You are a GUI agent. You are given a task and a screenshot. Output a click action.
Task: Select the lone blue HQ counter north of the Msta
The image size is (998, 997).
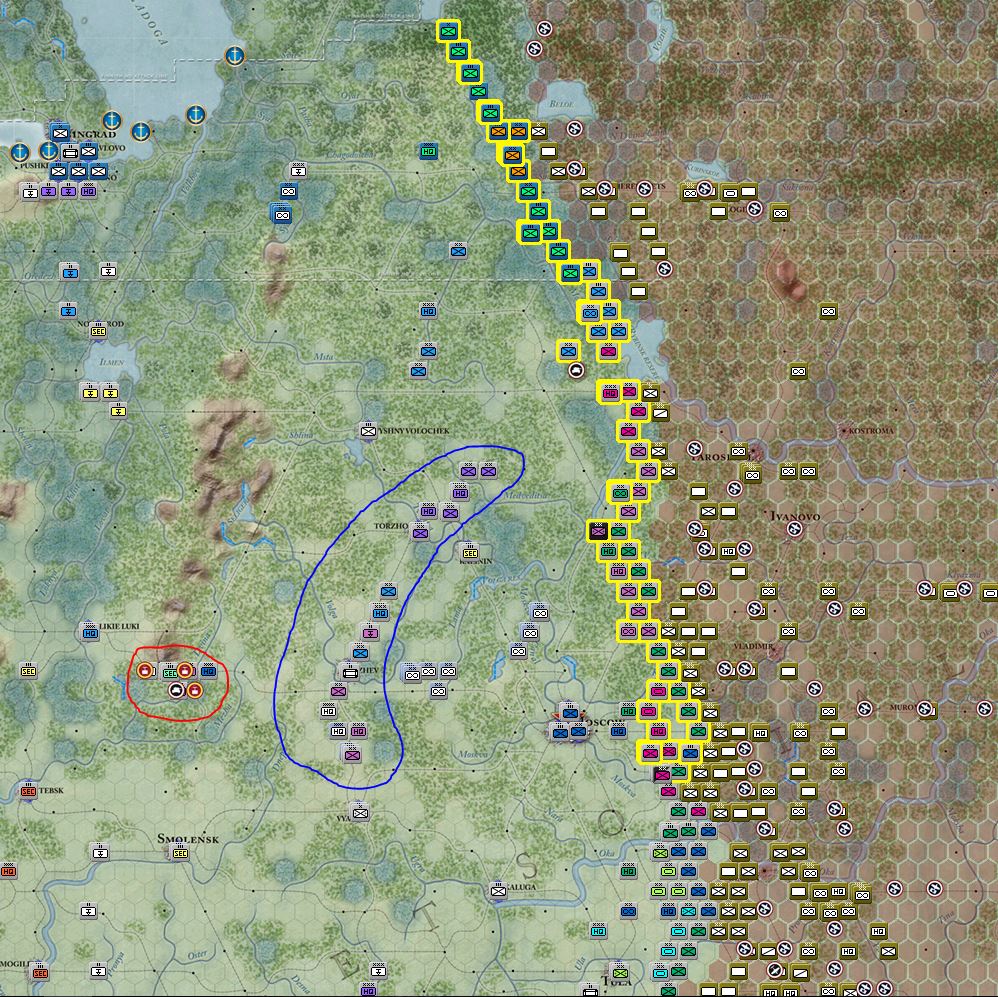point(428,311)
